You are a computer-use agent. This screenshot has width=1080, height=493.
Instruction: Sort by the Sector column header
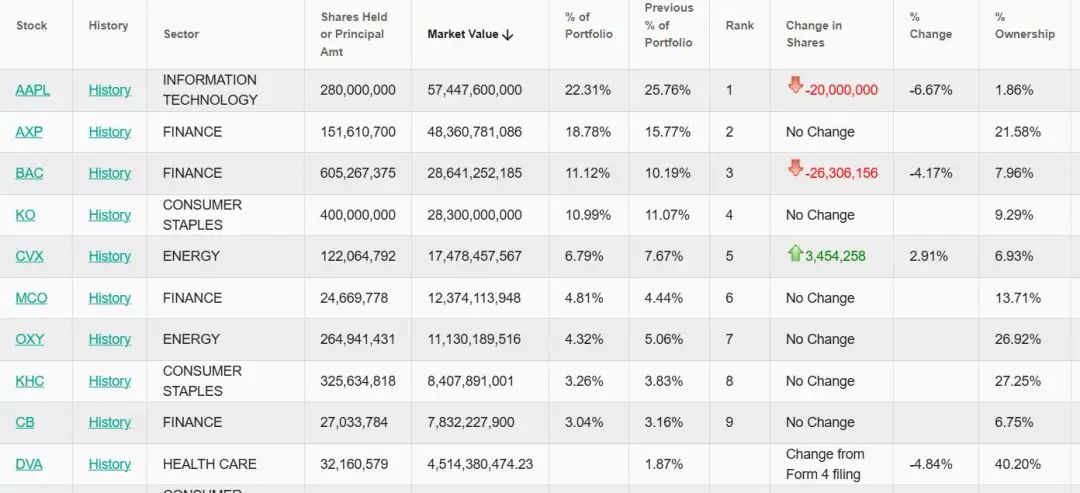181,34
